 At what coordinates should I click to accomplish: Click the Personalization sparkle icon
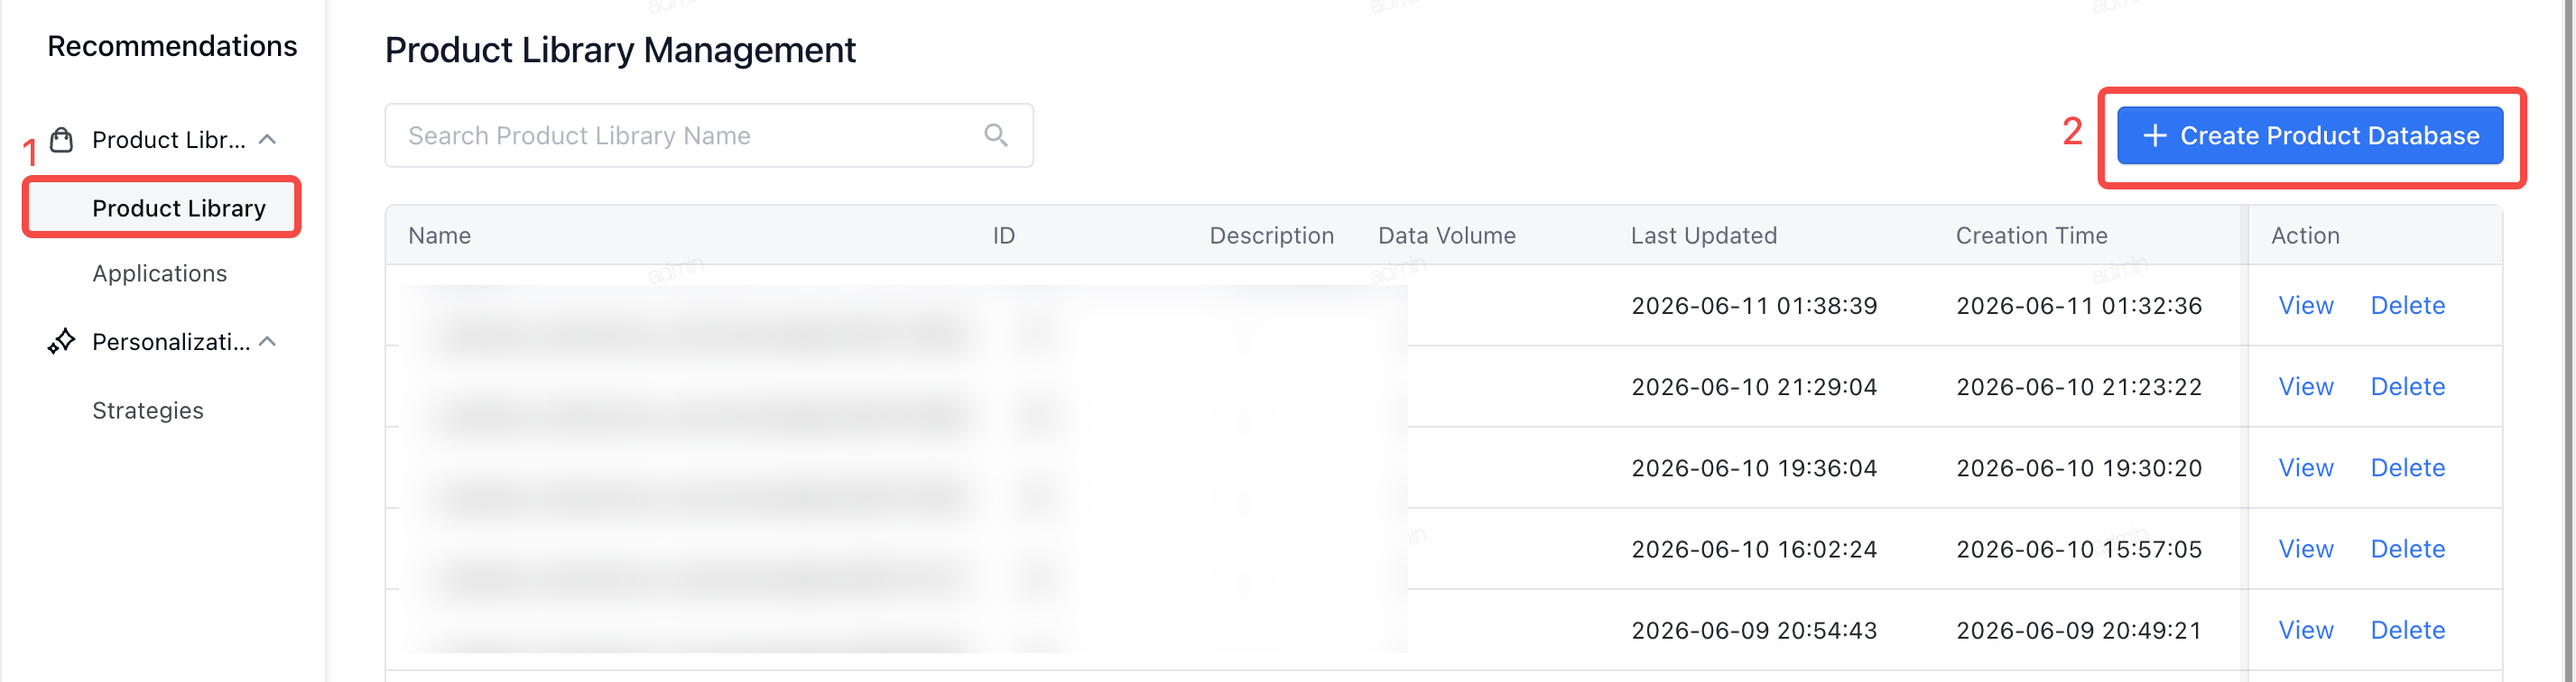(x=61, y=342)
